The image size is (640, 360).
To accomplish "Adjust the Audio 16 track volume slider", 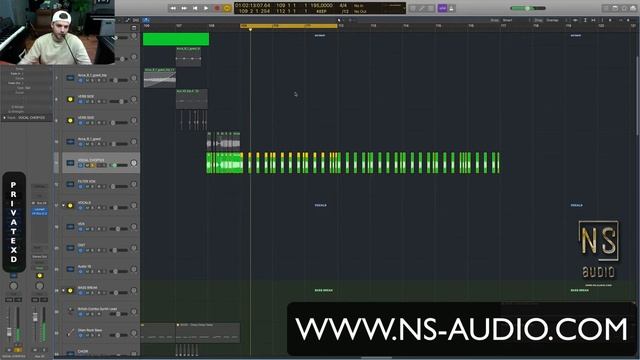I will 118,271.
